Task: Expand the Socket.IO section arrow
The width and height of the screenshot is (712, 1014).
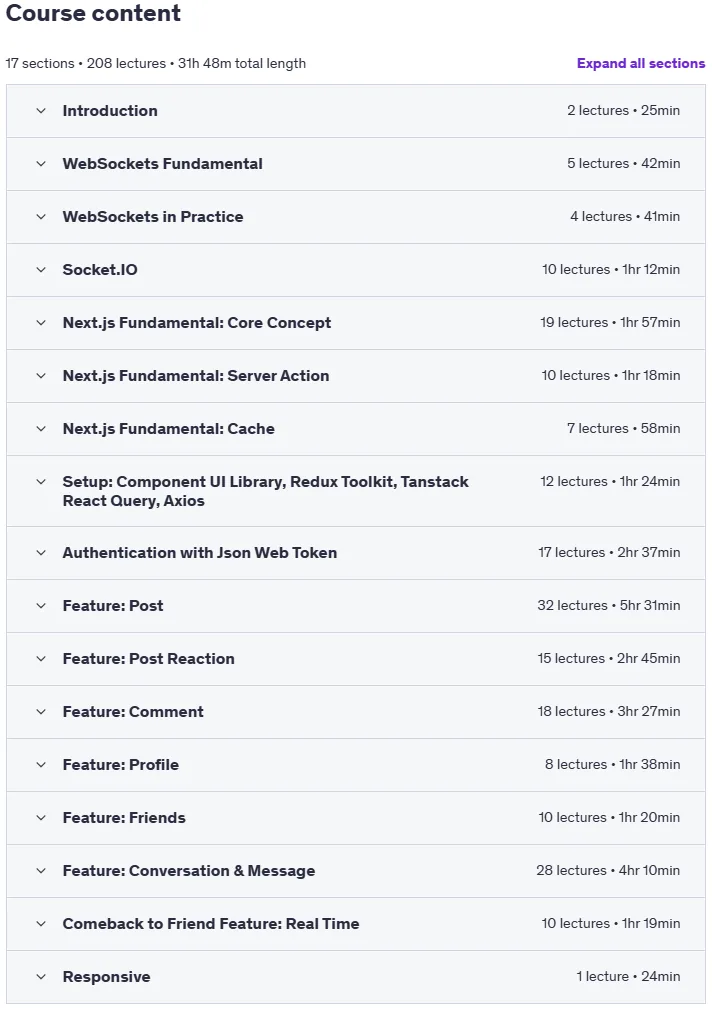Action: click(41, 270)
